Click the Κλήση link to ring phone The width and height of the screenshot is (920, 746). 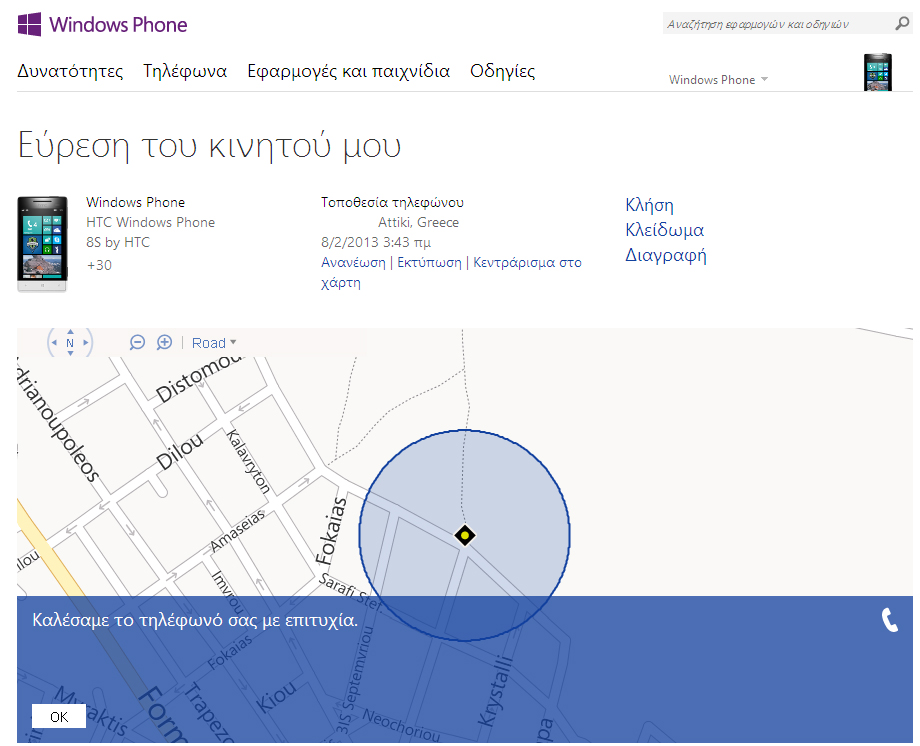649,205
